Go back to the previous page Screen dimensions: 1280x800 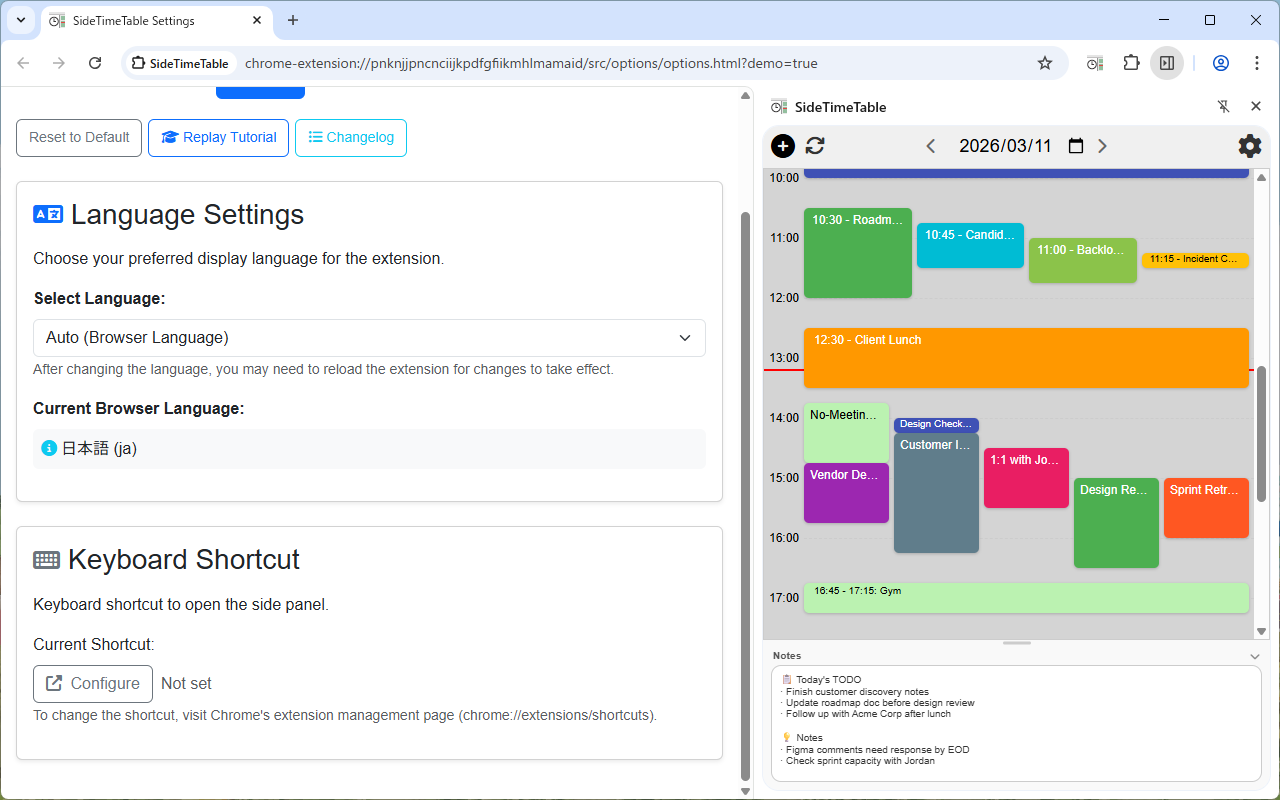click(23, 63)
